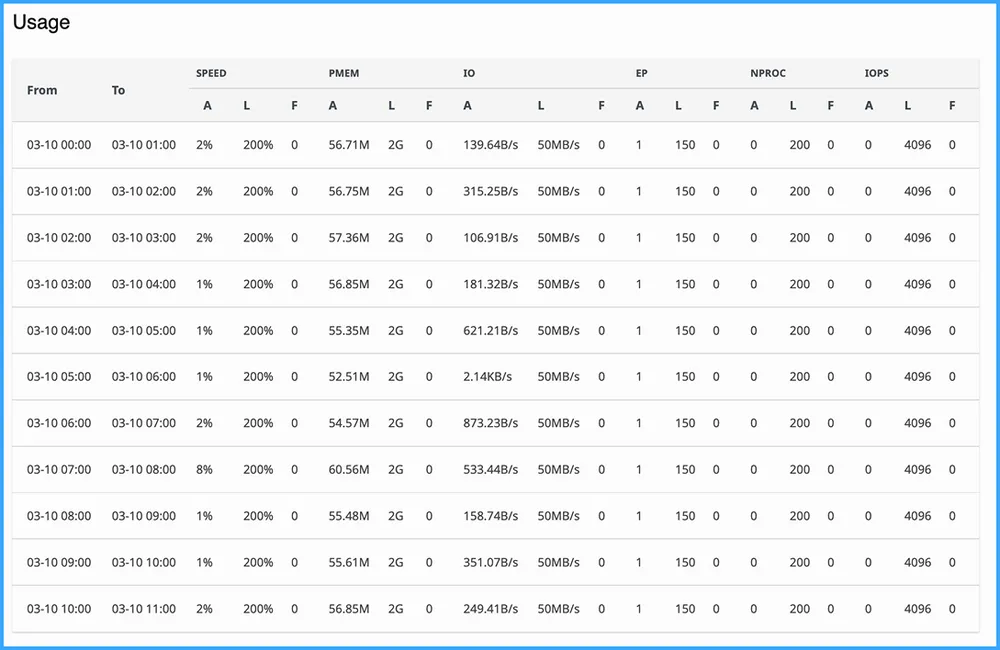This screenshot has height=650, width=1000.
Task: Select the 03-10 00:00 From cell
Action: [59, 145]
